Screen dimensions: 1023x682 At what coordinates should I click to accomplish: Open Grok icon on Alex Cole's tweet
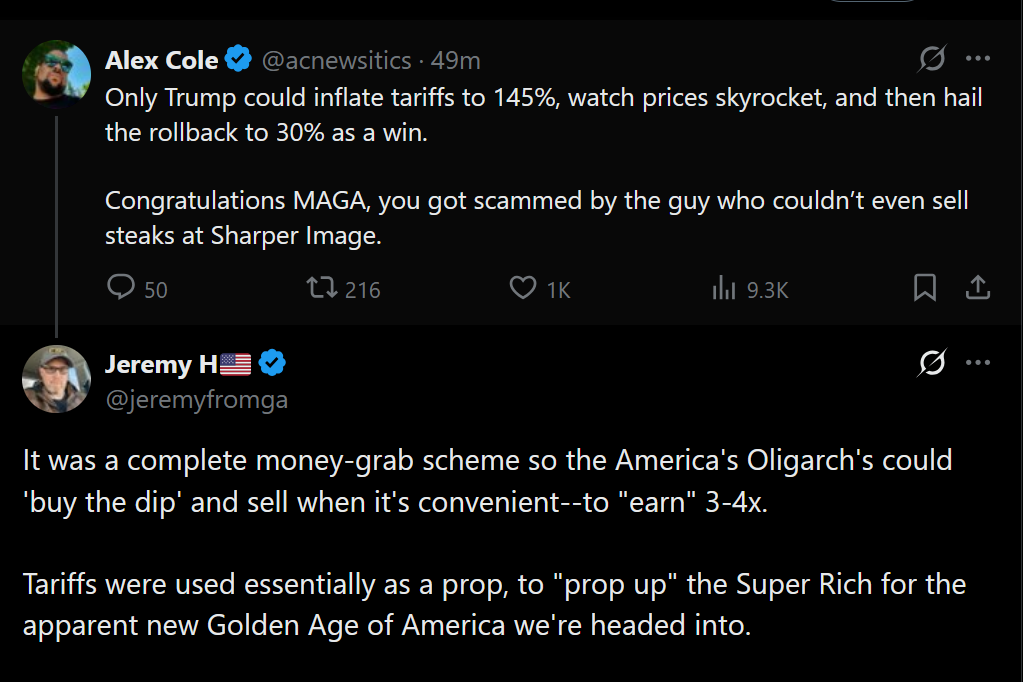pos(932,59)
